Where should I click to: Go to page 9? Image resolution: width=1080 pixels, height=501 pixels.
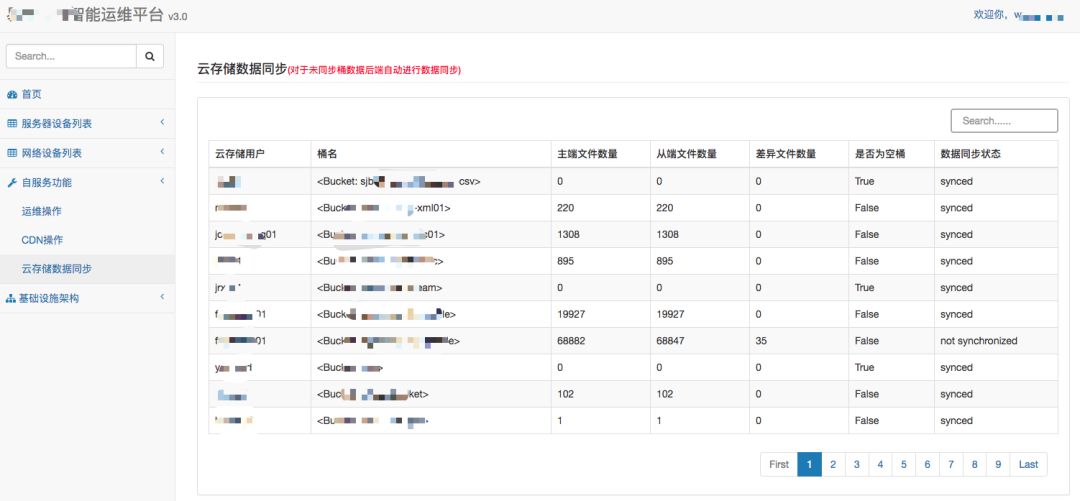pos(998,464)
